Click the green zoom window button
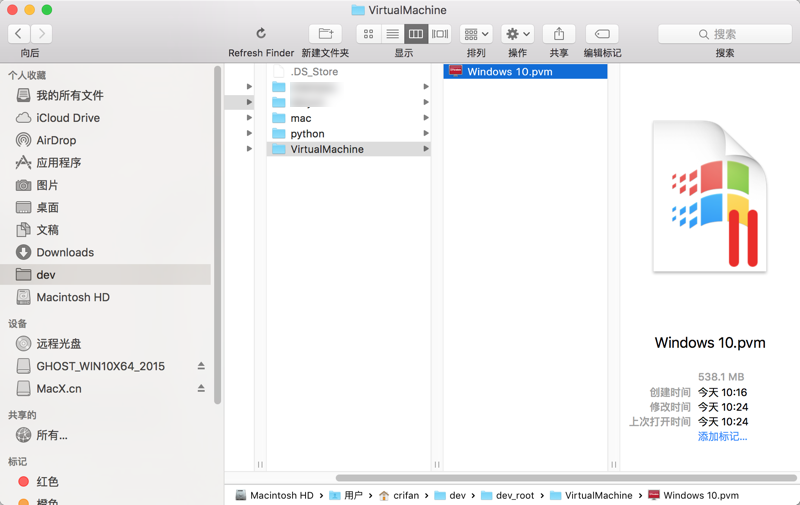 click(46, 10)
